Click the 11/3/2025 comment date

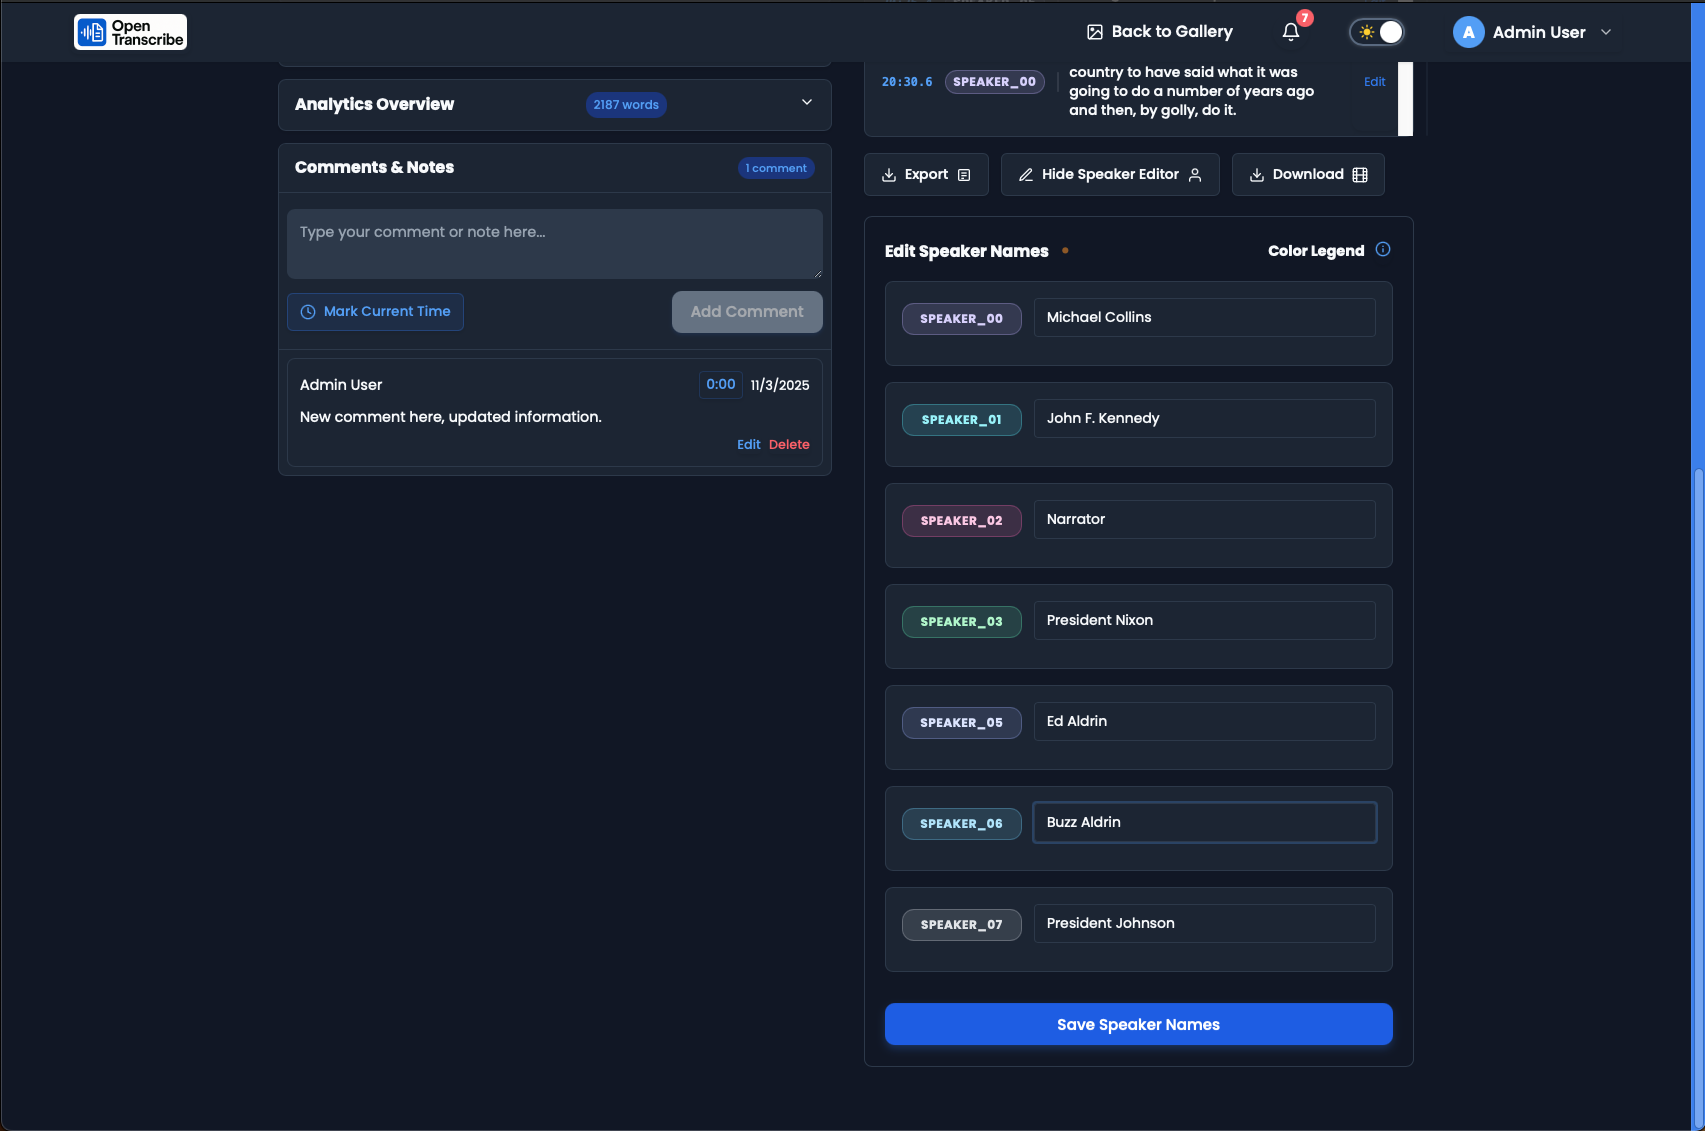click(780, 385)
